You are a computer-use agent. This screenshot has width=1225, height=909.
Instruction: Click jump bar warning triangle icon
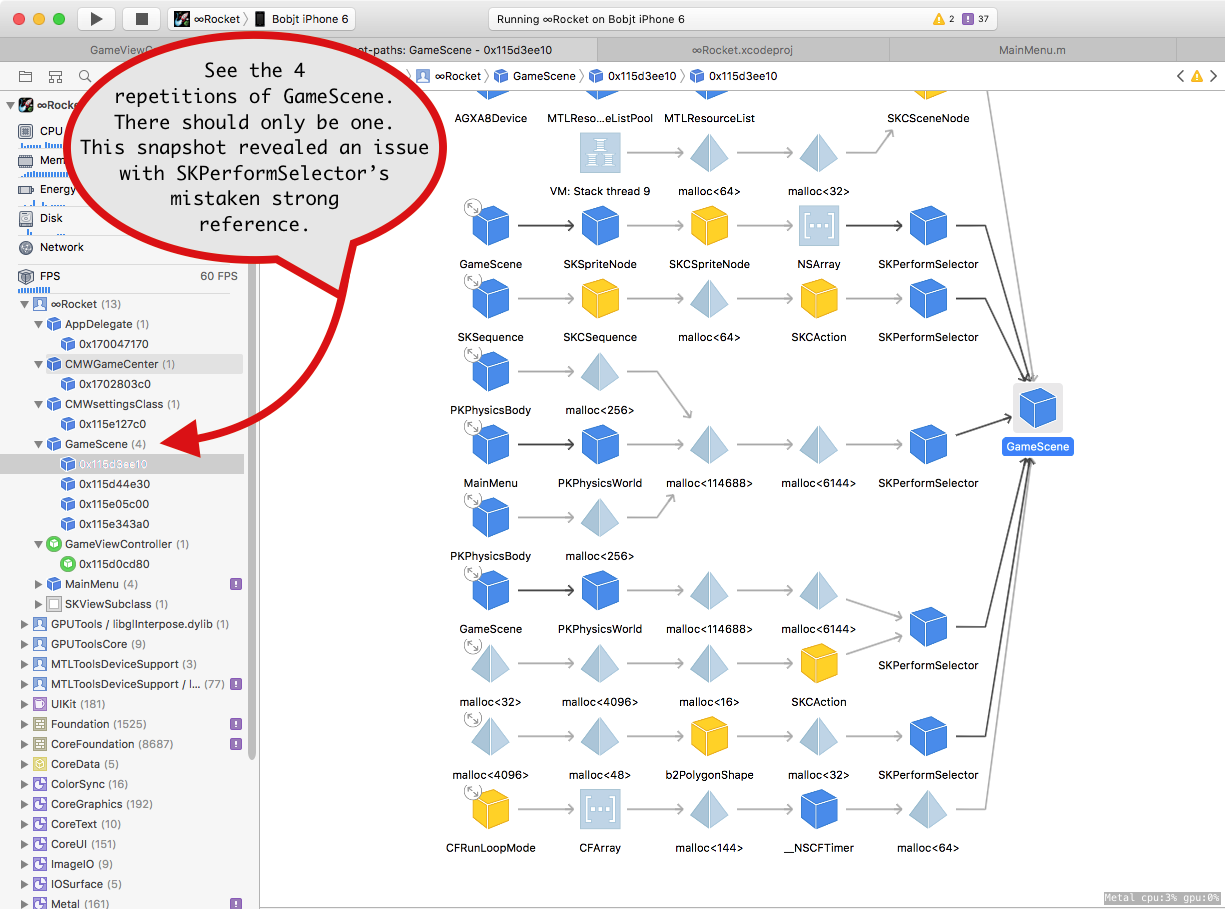tap(1197, 76)
